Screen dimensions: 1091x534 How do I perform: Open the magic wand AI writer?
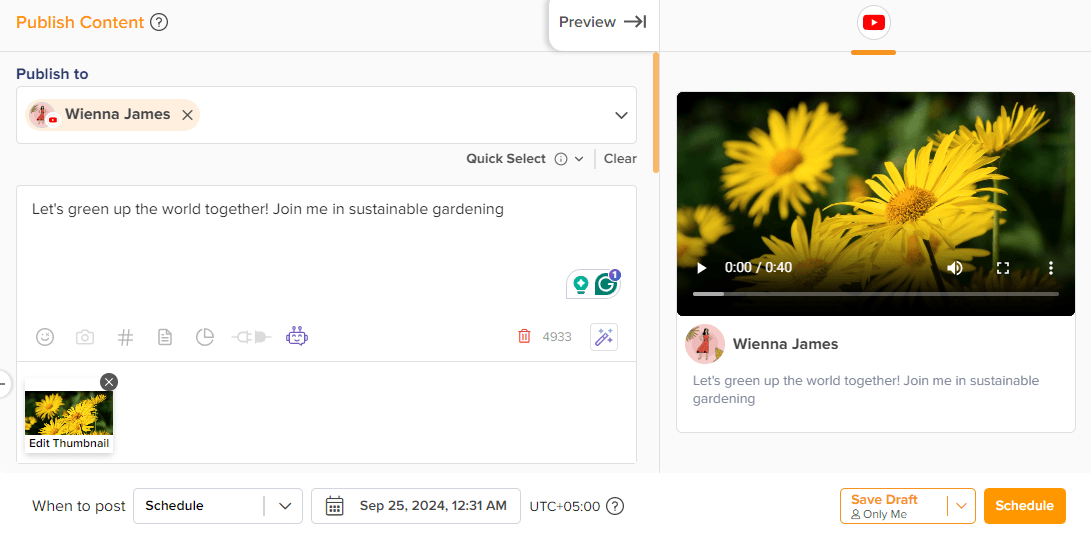point(604,337)
